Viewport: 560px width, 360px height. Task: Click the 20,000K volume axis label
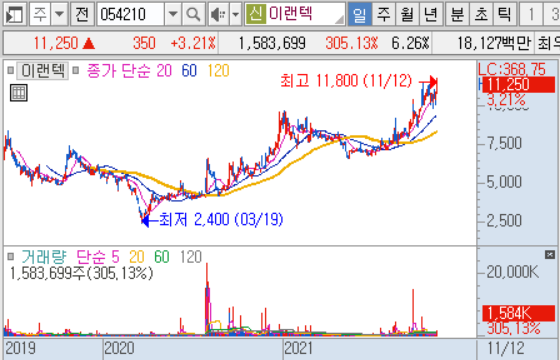pos(512,272)
